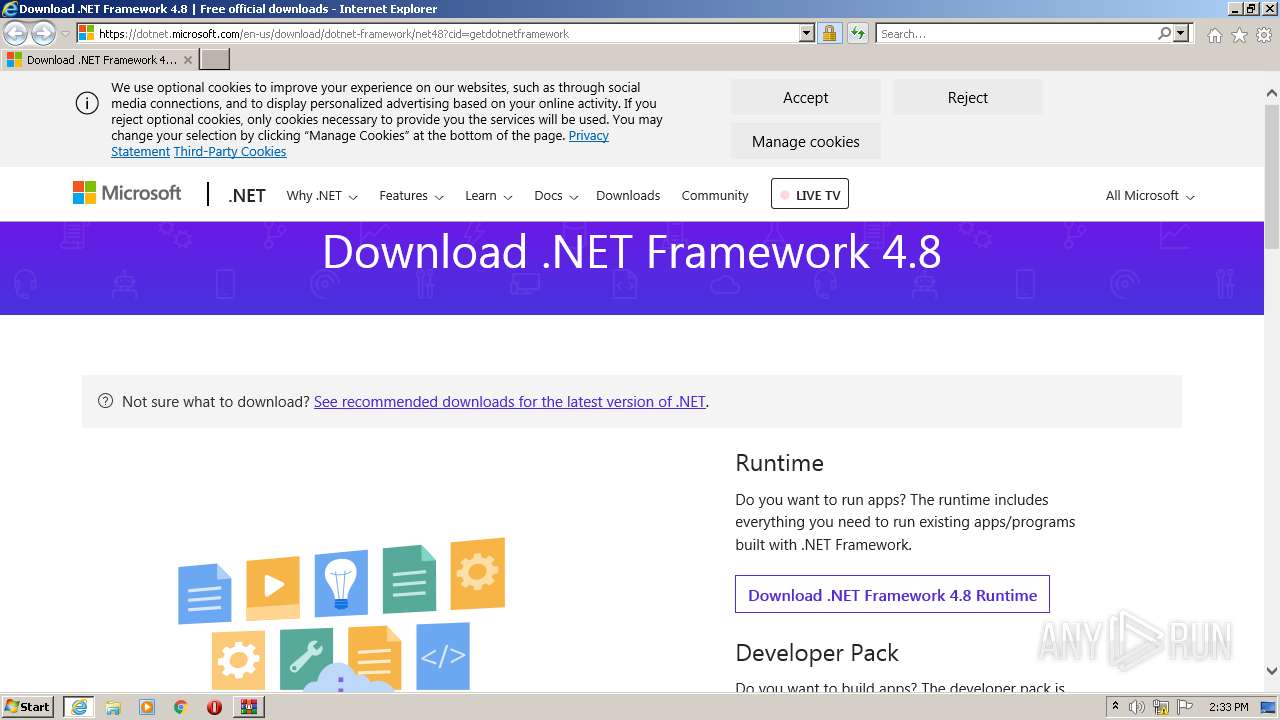Image resolution: width=1280 pixels, height=720 pixels.
Task: Open the media player taskbar icon
Action: click(x=147, y=707)
